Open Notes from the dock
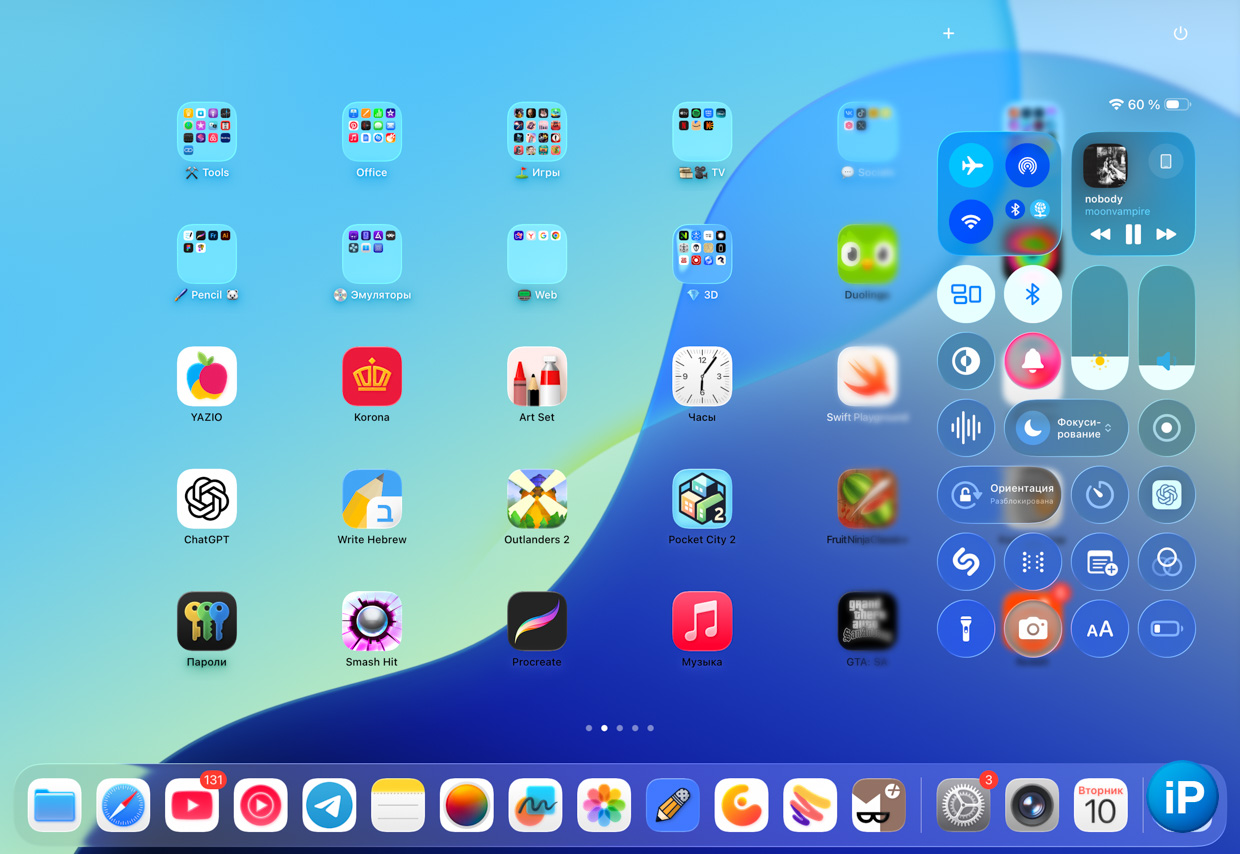1240x854 pixels. [x=398, y=805]
